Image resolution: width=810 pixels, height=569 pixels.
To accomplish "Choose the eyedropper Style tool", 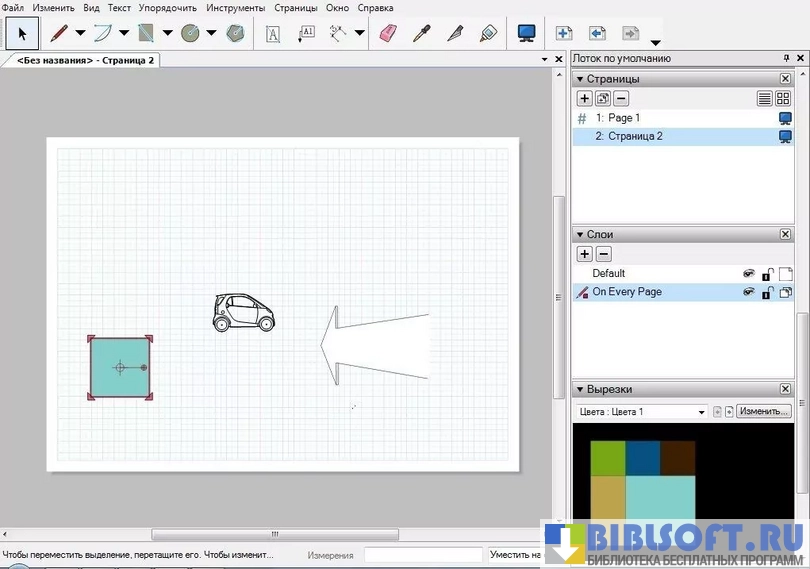I will tap(423, 33).
